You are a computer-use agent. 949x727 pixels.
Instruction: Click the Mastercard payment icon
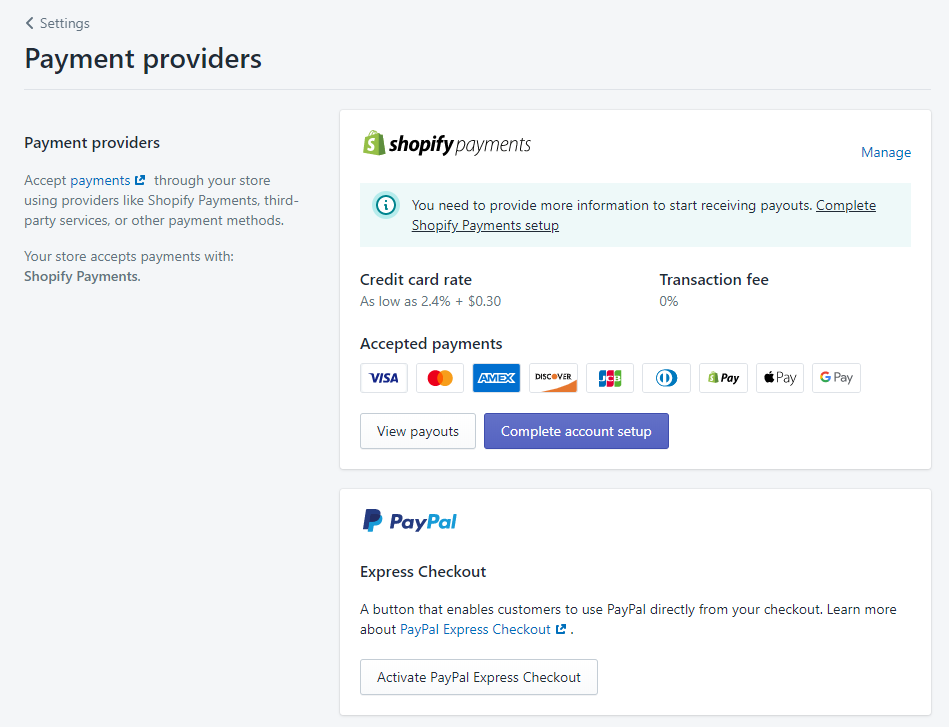point(440,378)
